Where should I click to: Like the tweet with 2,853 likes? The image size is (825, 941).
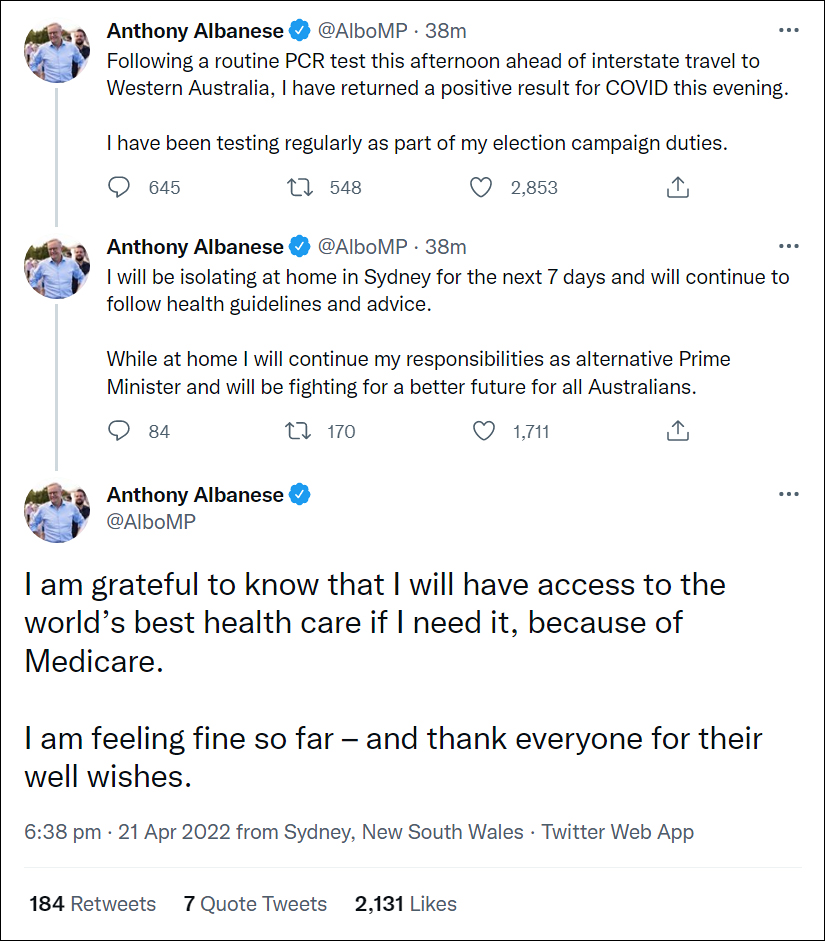[x=481, y=187]
